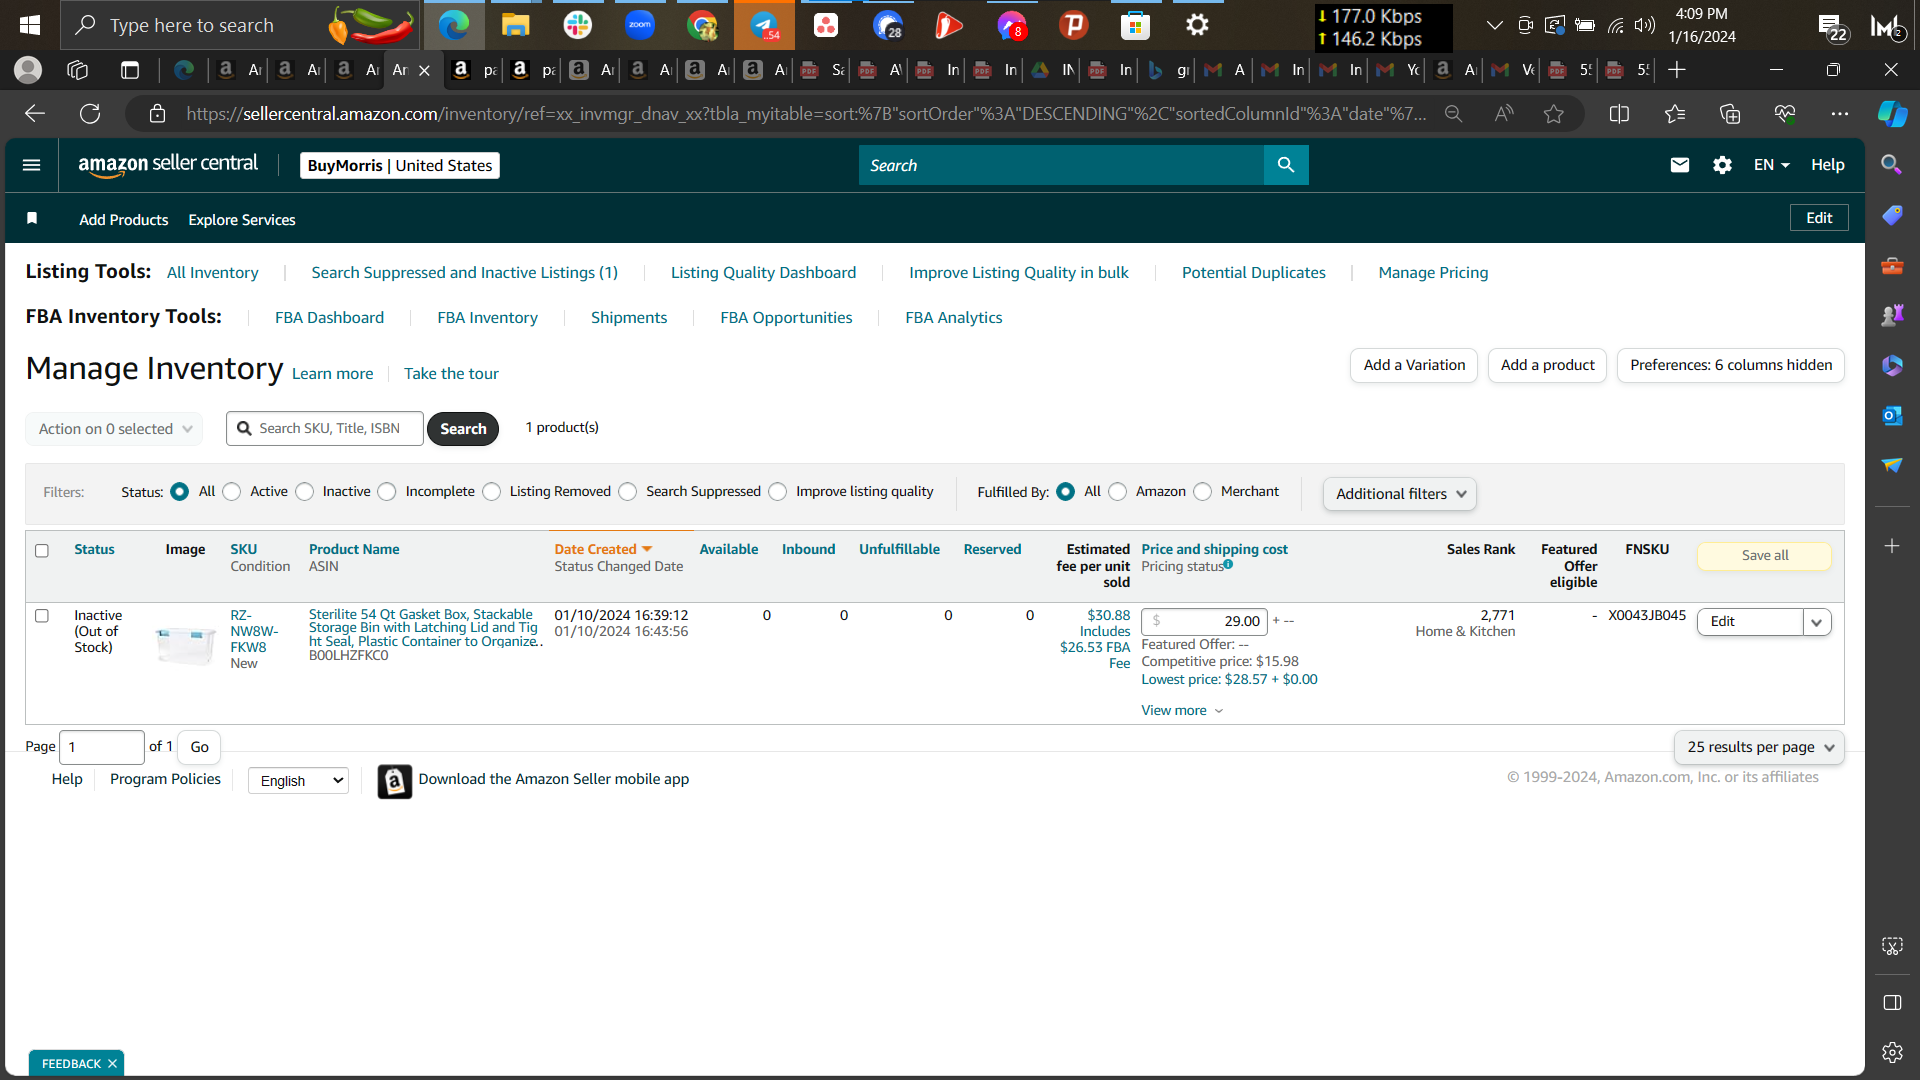Image resolution: width=1920 pixels, height=1080 pixels.
Task: Open Search Suppressed and Inactive Listings
Action: (x=464, y=273)
